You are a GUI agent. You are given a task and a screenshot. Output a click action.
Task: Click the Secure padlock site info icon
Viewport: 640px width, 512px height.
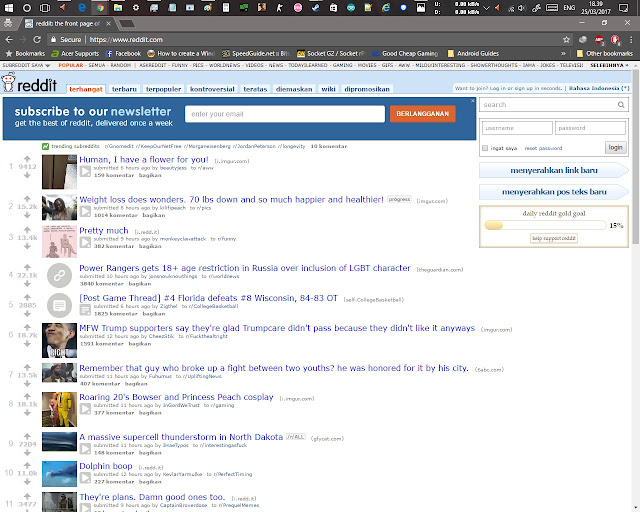[53, 40]
